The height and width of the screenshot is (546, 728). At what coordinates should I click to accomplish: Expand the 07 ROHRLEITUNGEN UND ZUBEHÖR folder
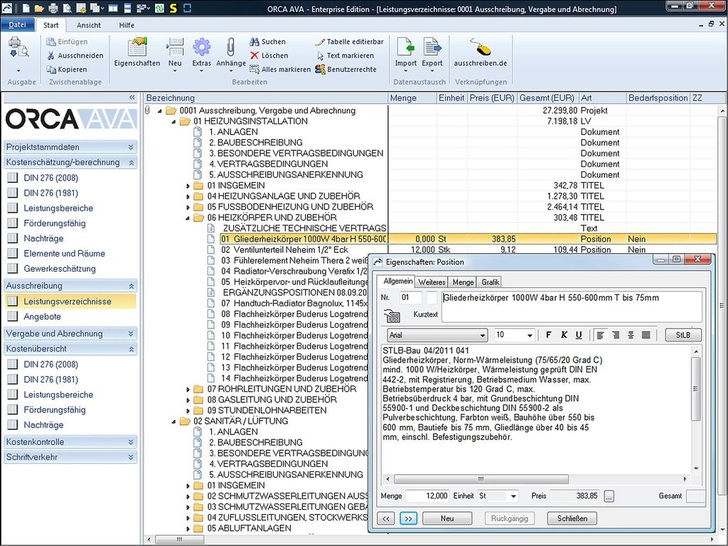(188, 389)
